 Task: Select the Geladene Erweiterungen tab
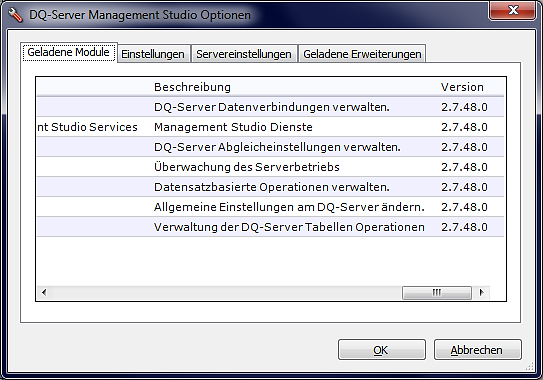[x=362, y=54]
